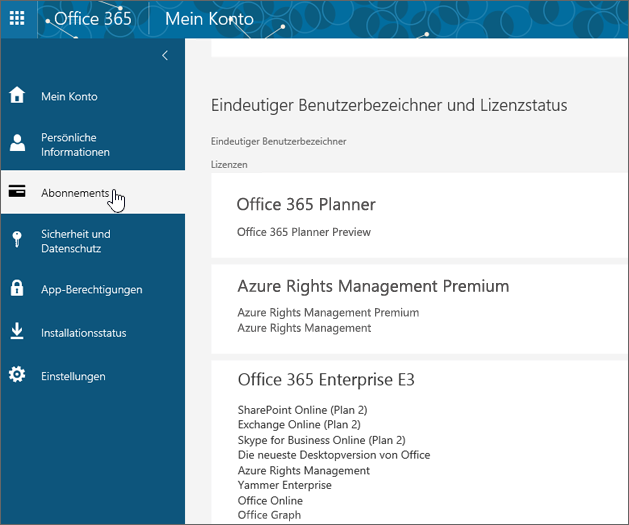Click the person icon for Persönliche Informationen

tap(17, 143)
